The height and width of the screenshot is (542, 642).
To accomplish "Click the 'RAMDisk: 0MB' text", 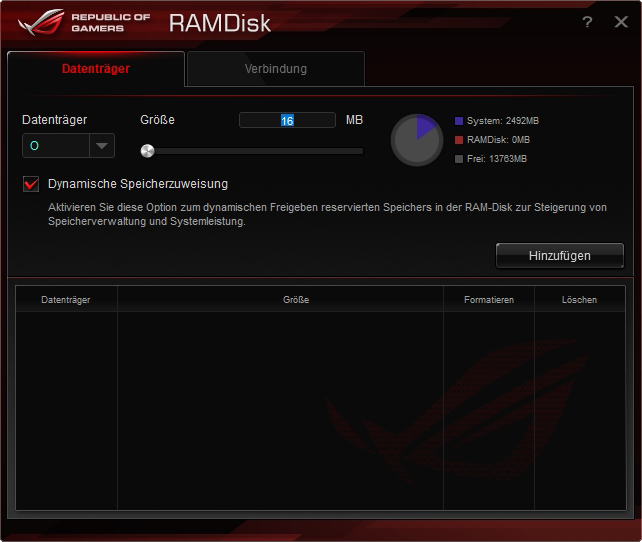I will (498, 140).
